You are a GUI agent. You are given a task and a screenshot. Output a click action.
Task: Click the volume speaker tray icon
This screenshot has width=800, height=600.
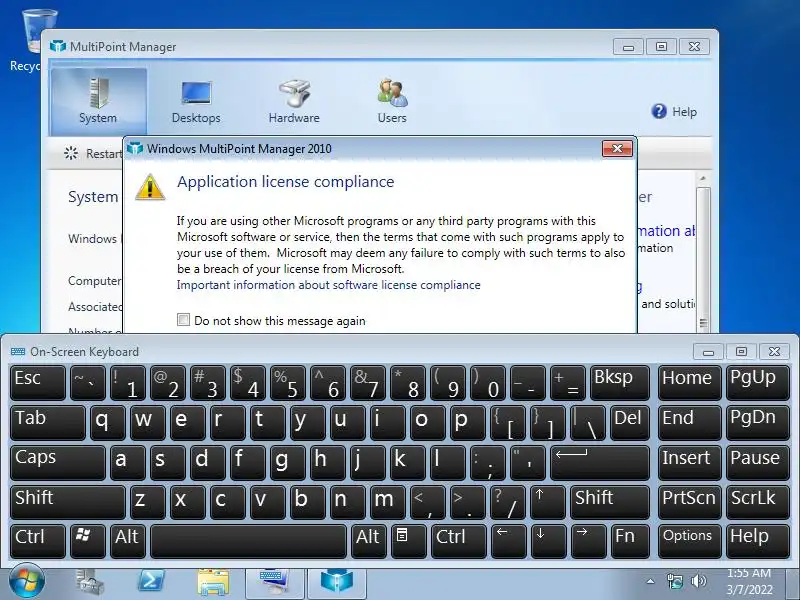698,581
